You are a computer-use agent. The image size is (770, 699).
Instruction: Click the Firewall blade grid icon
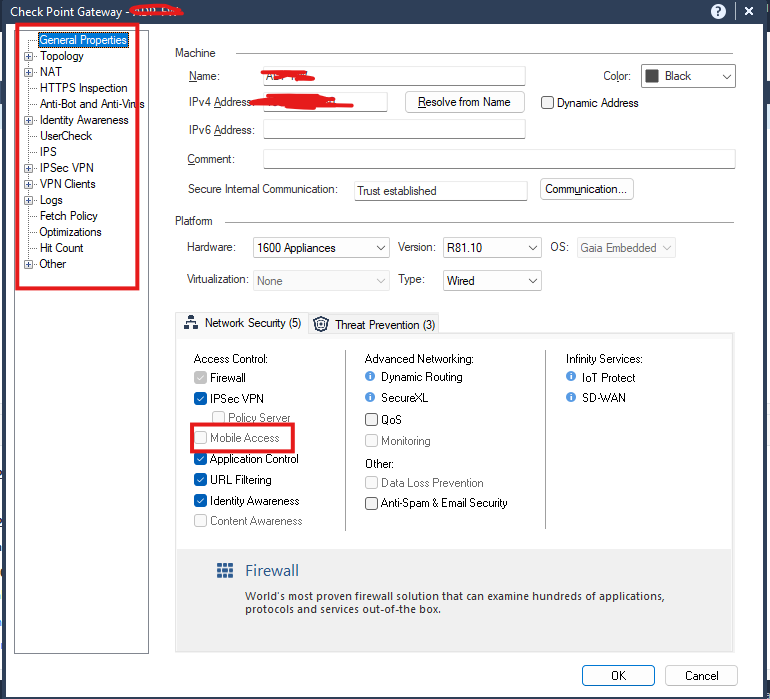[225, 570]
